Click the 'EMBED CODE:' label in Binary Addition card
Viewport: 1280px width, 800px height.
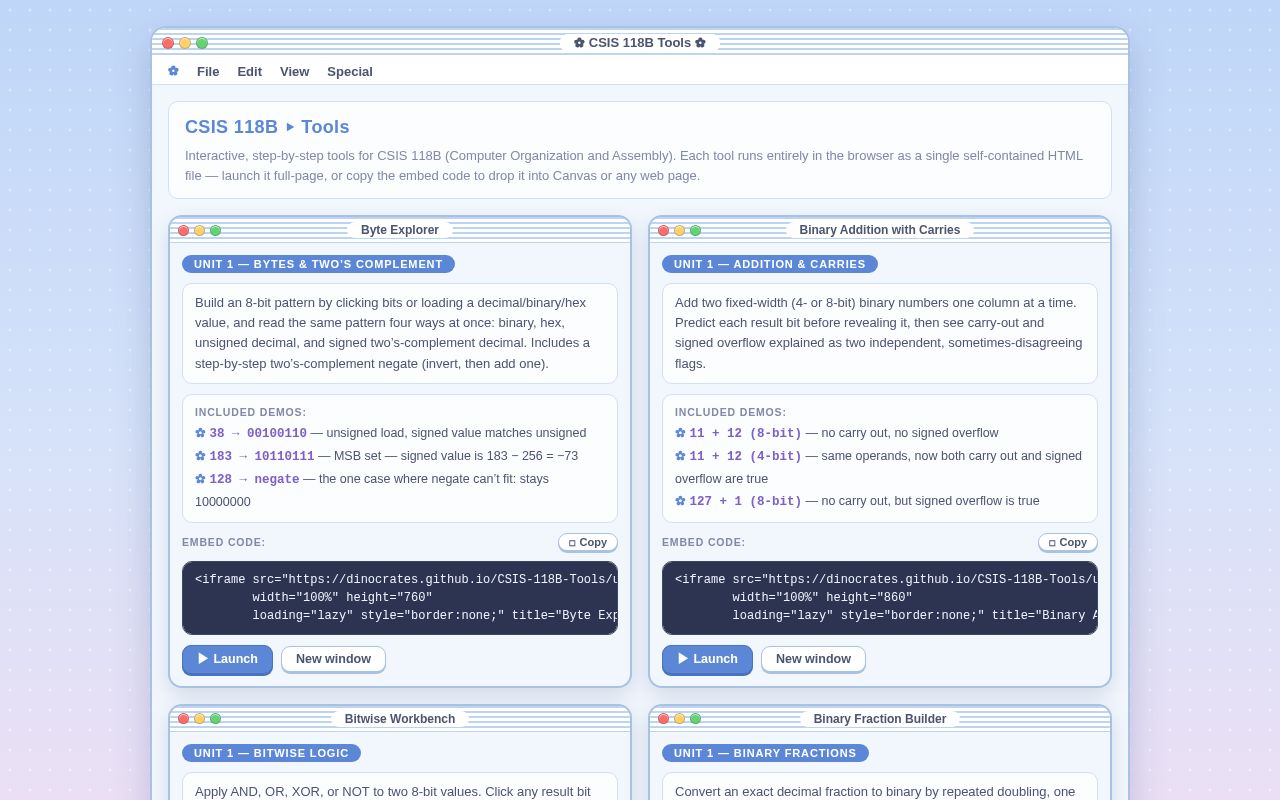tap(704, 542)
